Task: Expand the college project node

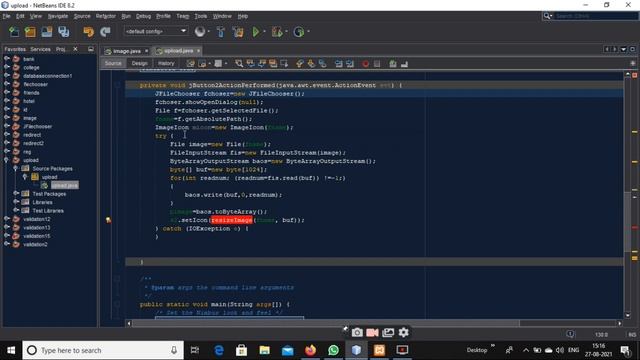Action: pos(7,67)
